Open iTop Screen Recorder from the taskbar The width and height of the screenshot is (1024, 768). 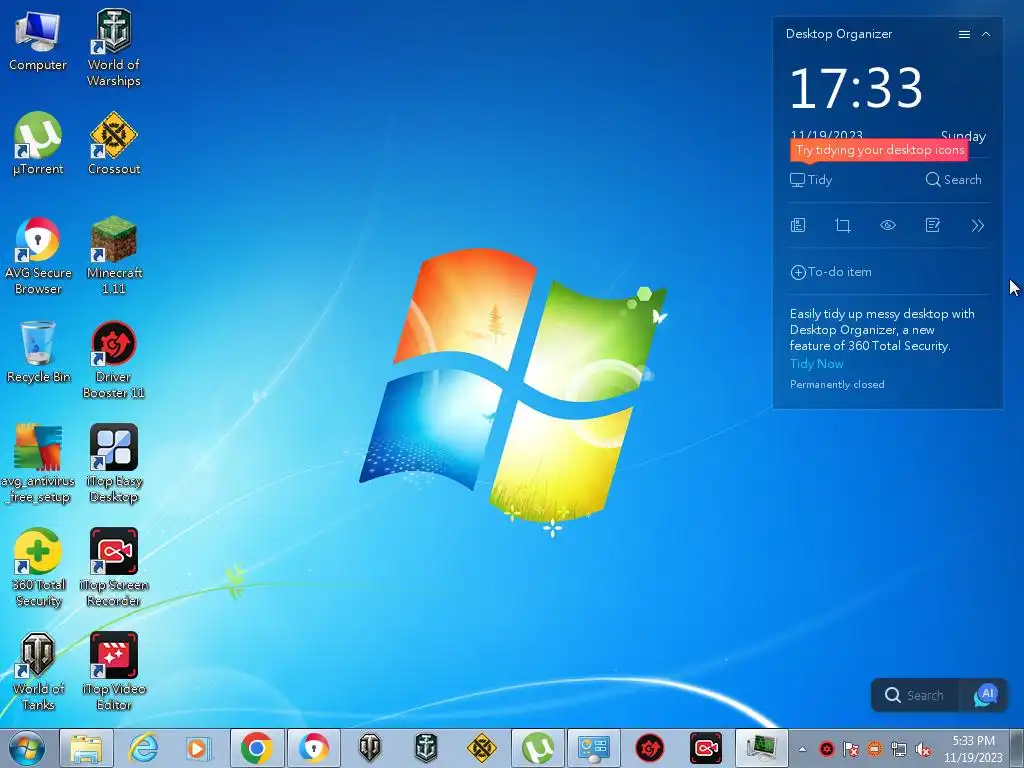[706, 748]
